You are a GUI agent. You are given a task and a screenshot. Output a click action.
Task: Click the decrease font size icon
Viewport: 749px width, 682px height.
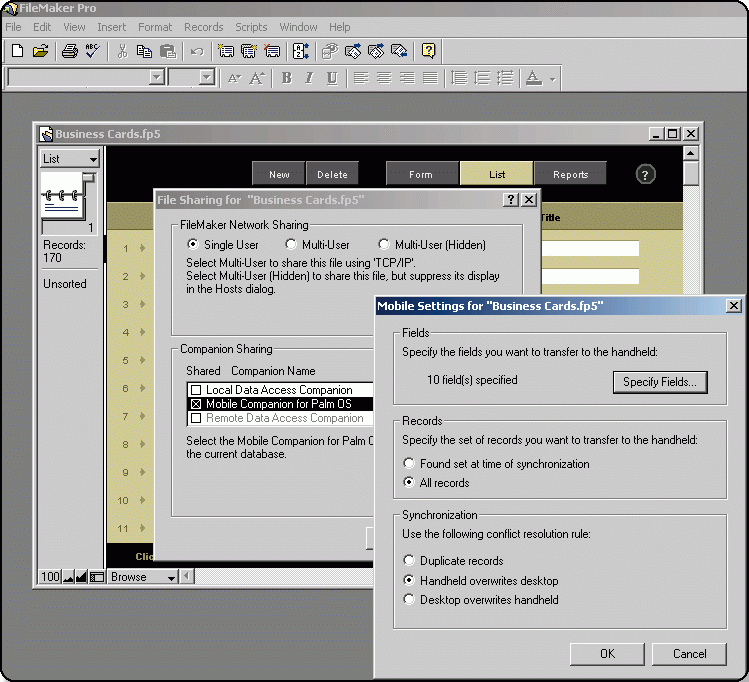coord(234,78)
